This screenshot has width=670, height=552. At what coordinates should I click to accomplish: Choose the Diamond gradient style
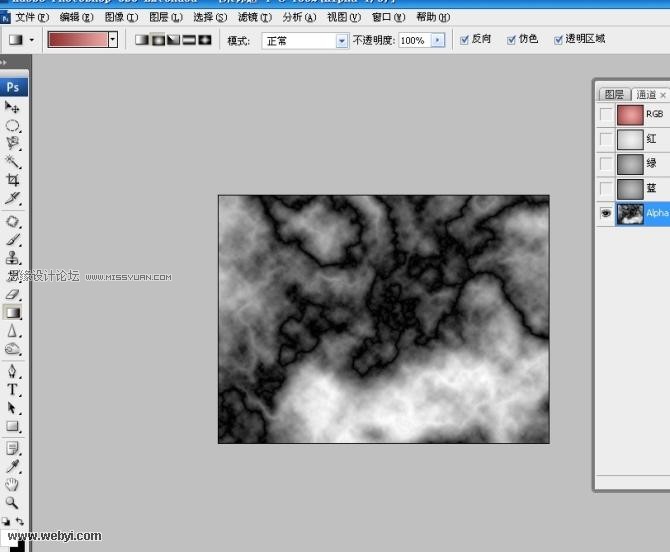click(205, 40)
